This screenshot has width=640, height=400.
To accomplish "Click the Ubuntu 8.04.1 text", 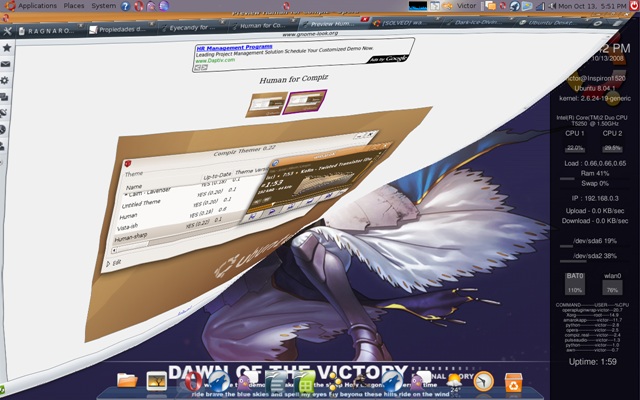I will tap(594, 88).
